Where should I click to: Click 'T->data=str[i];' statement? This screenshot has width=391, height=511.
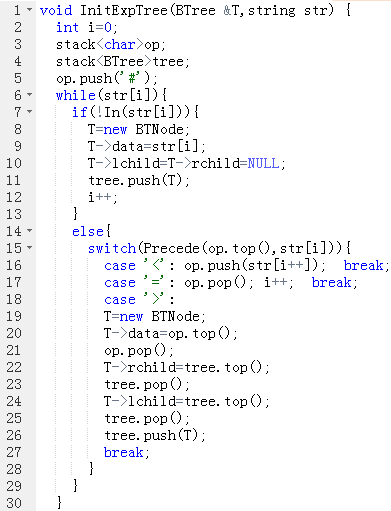147,146
